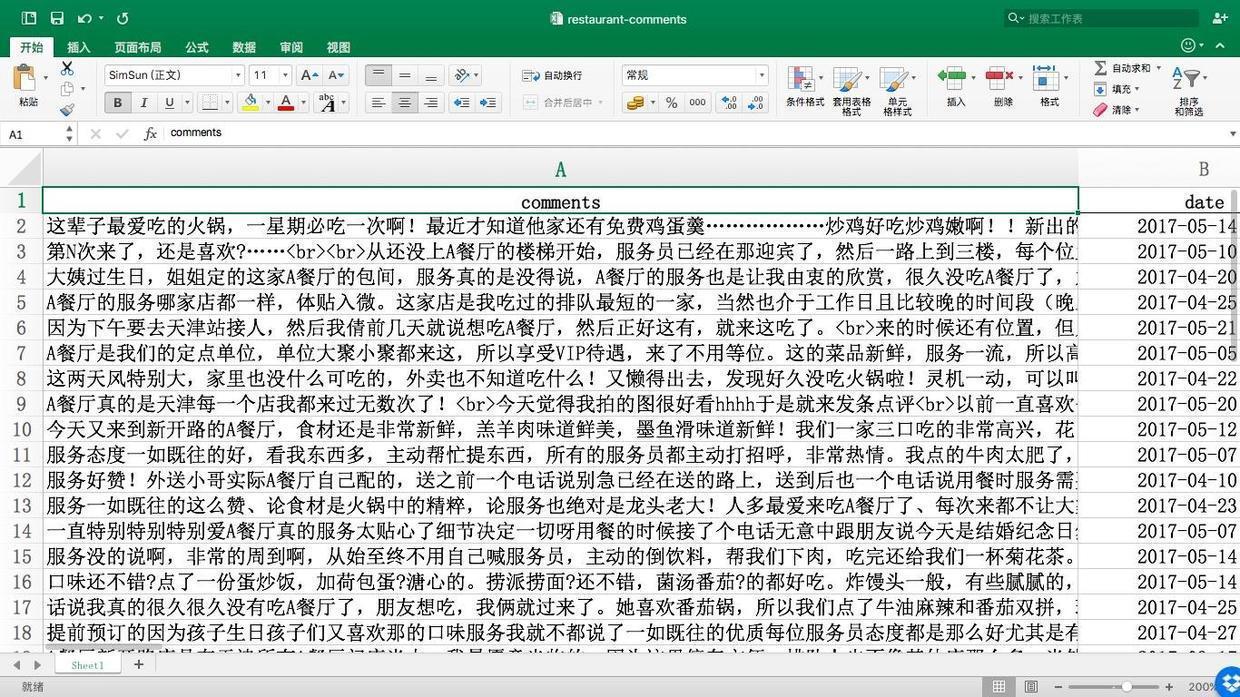
Task: Add a new worksheet with the plus button
Action: click(x=139, y=664)
